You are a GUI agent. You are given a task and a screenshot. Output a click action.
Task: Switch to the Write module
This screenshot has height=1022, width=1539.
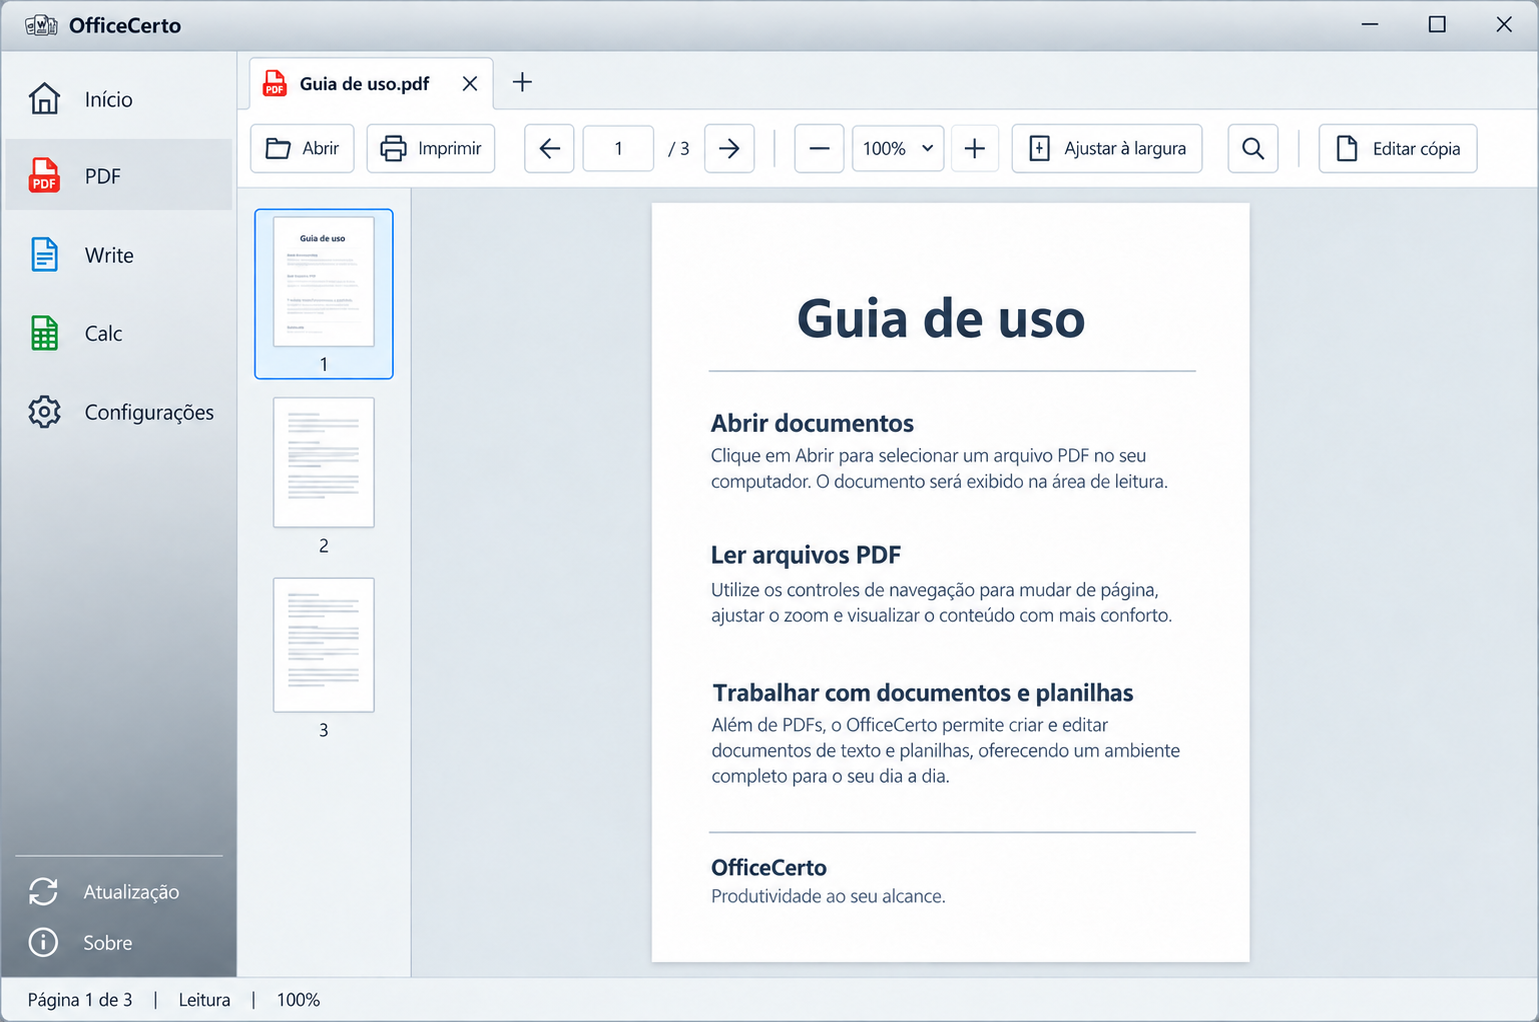(118, 255)
